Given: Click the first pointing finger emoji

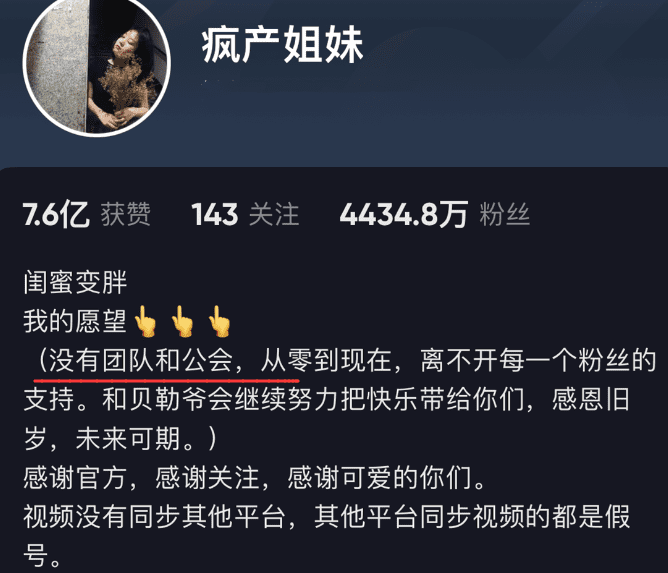Looking at the screenshot, I should pyautogui.click(x=145, y=321).
